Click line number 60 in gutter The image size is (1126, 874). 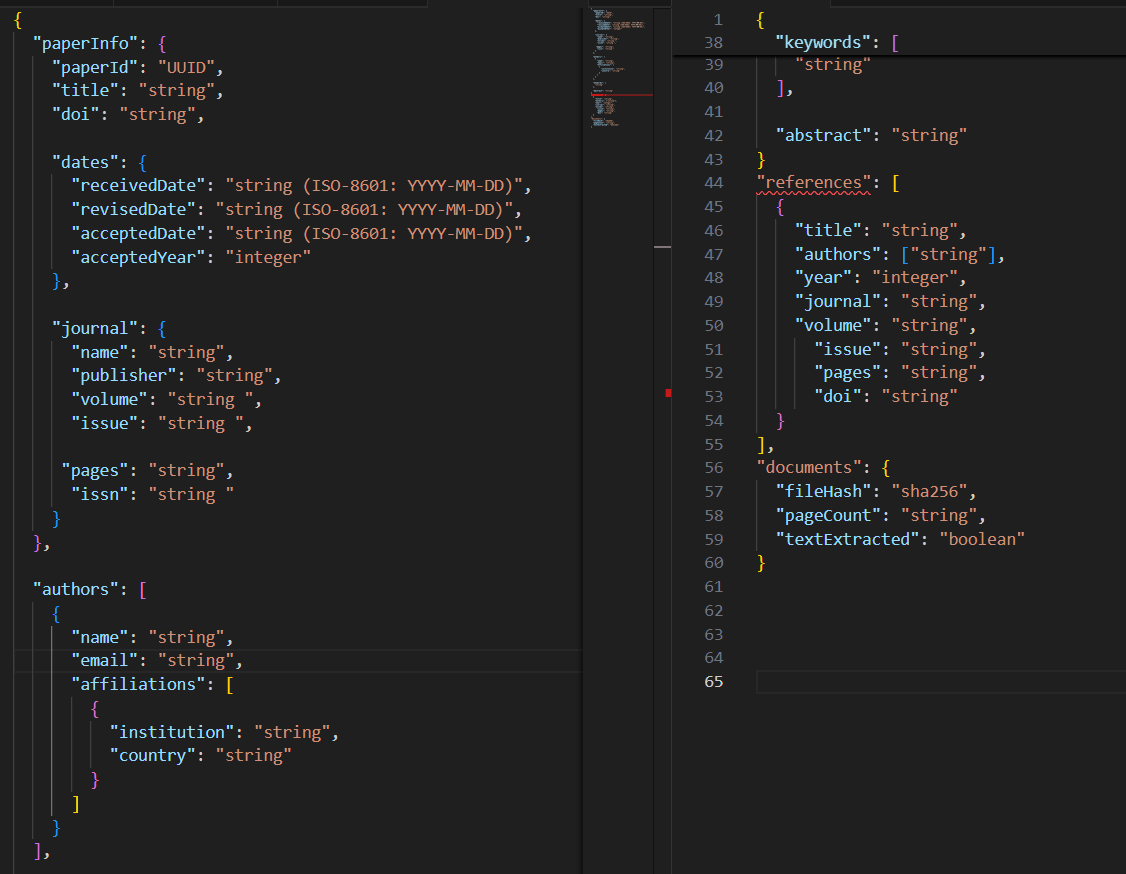coord(714,563)
